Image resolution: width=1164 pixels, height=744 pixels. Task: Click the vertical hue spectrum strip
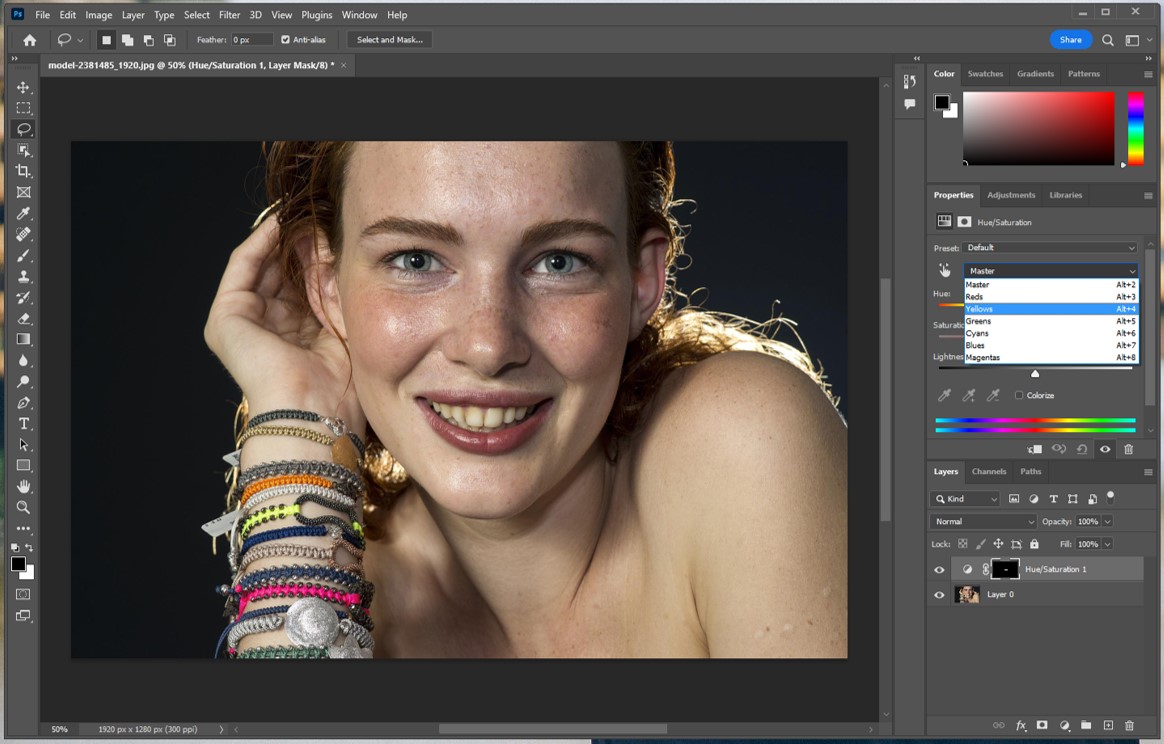pyautogui.click(x=1135, y=128)
